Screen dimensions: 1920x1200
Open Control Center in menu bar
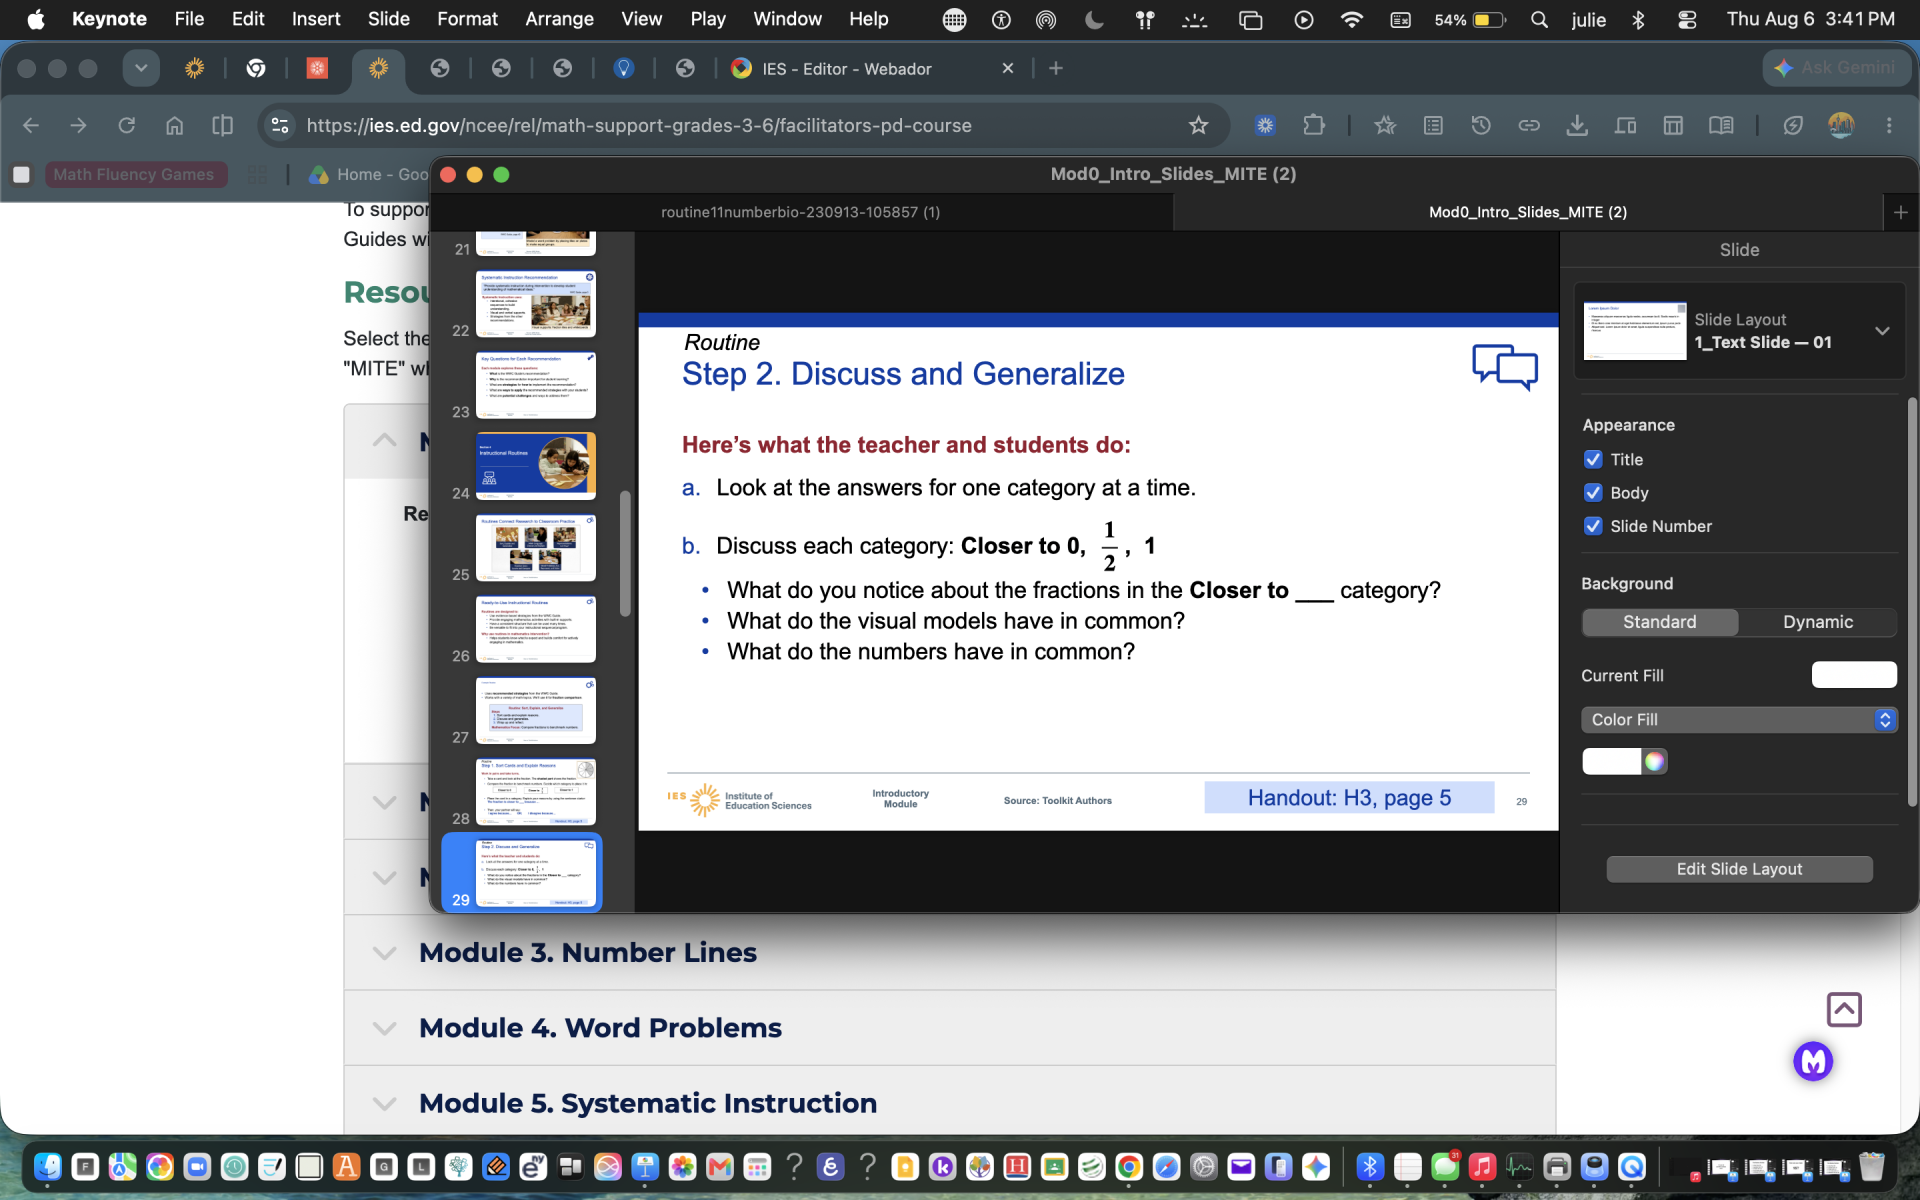click(1687, 19)
